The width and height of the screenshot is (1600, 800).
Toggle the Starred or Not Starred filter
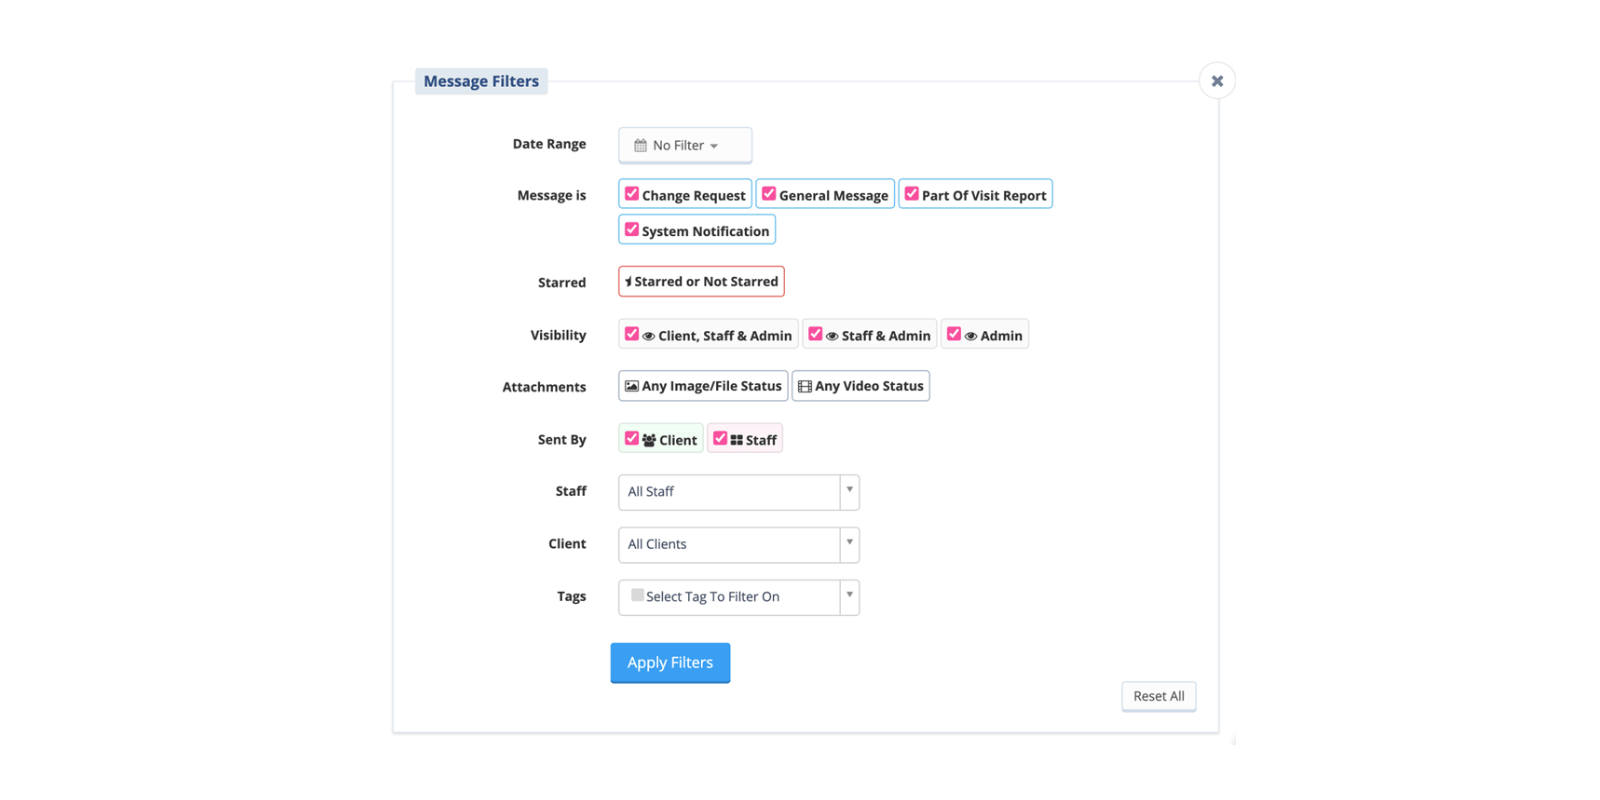tap(701, 281)
